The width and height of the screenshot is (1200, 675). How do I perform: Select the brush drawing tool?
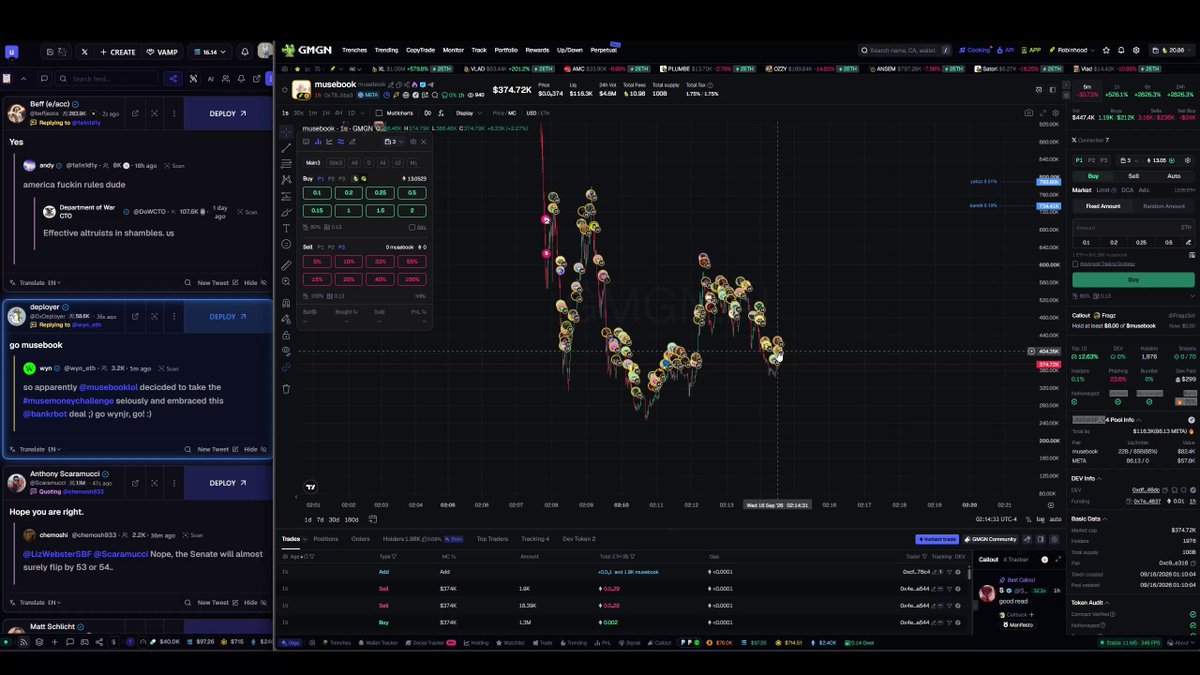click(x=287, y=212)
